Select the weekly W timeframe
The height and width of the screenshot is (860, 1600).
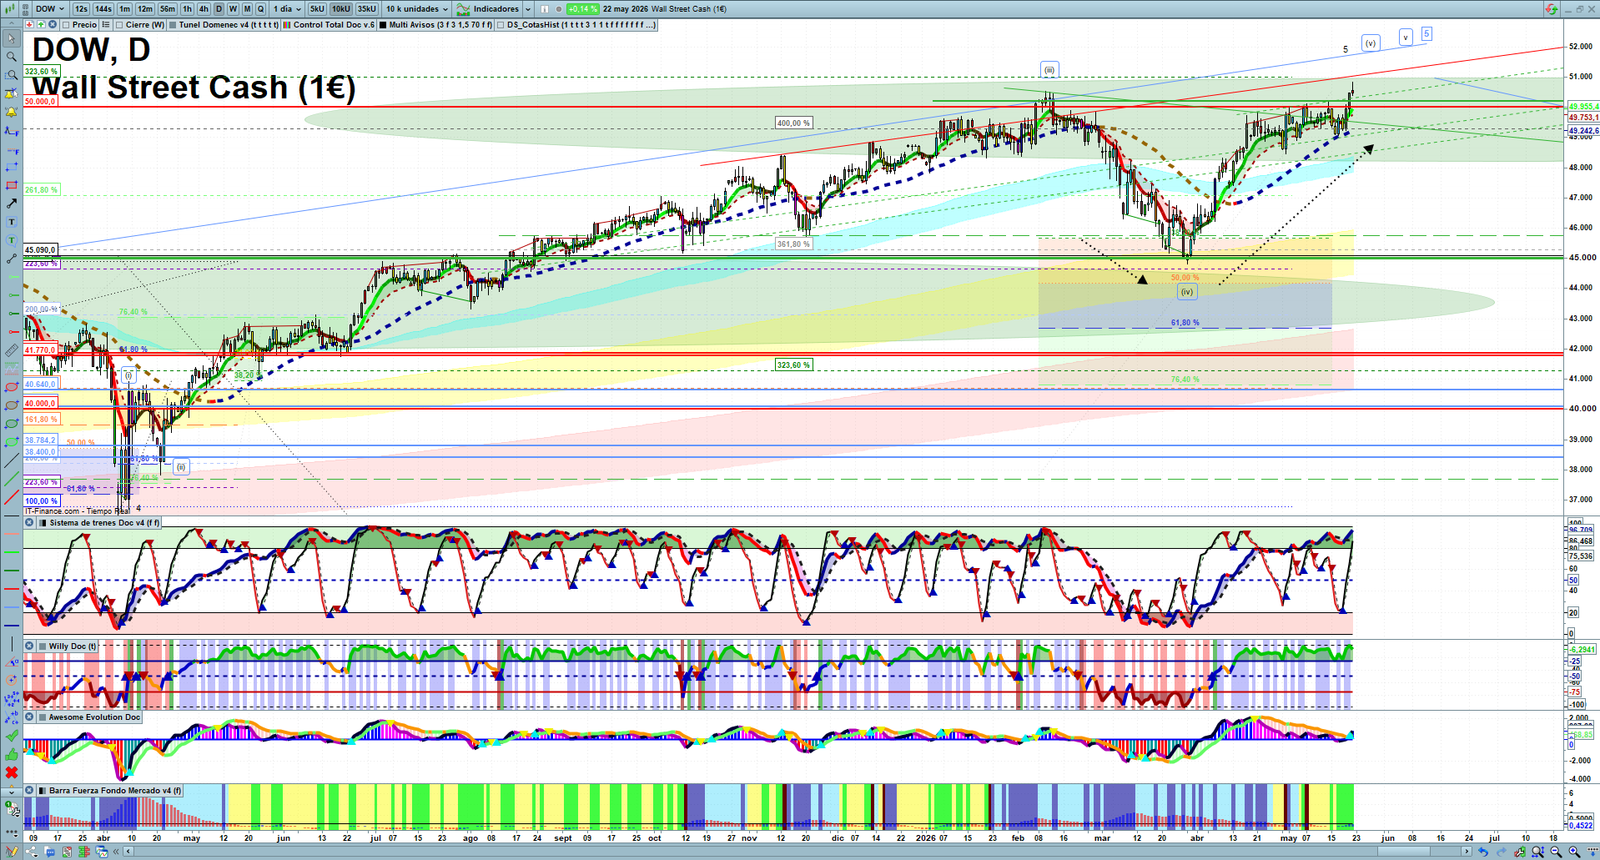tap(233, 9)
